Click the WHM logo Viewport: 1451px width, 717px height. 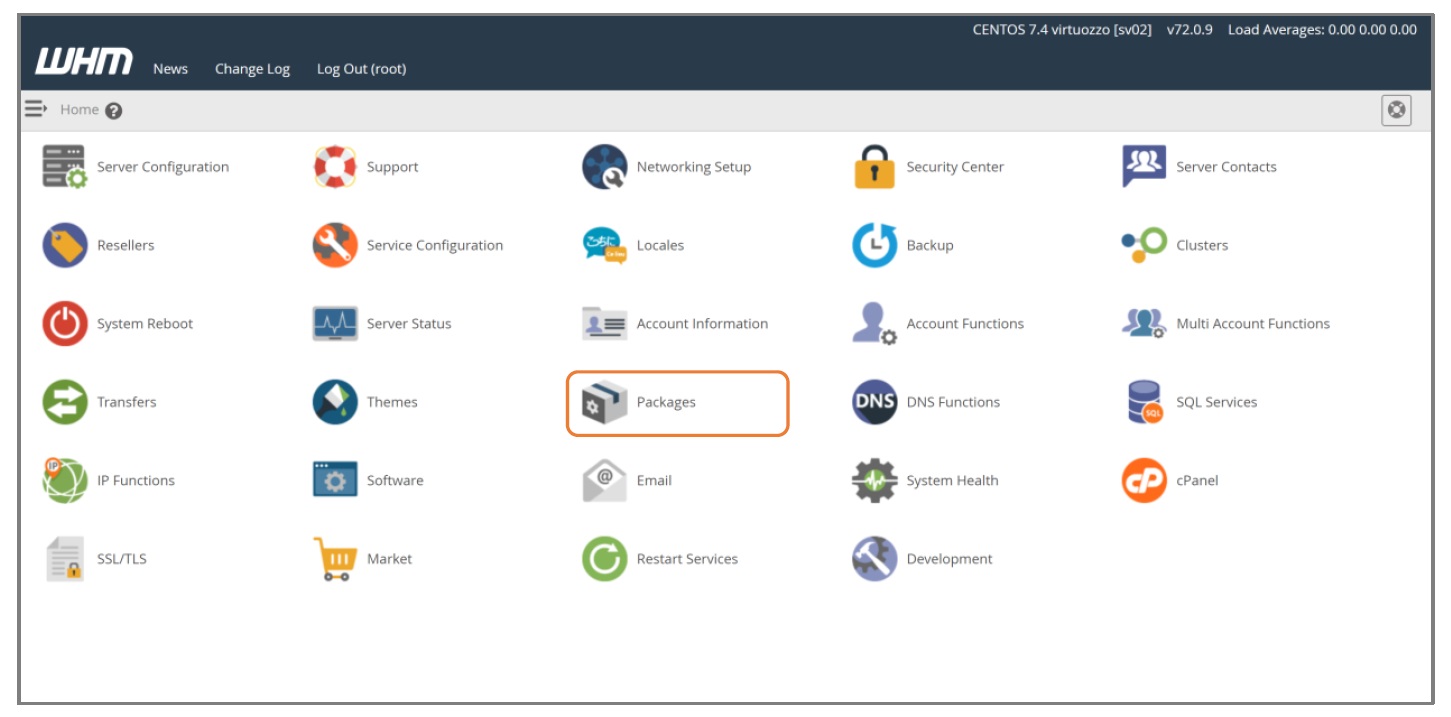(84, 61)
